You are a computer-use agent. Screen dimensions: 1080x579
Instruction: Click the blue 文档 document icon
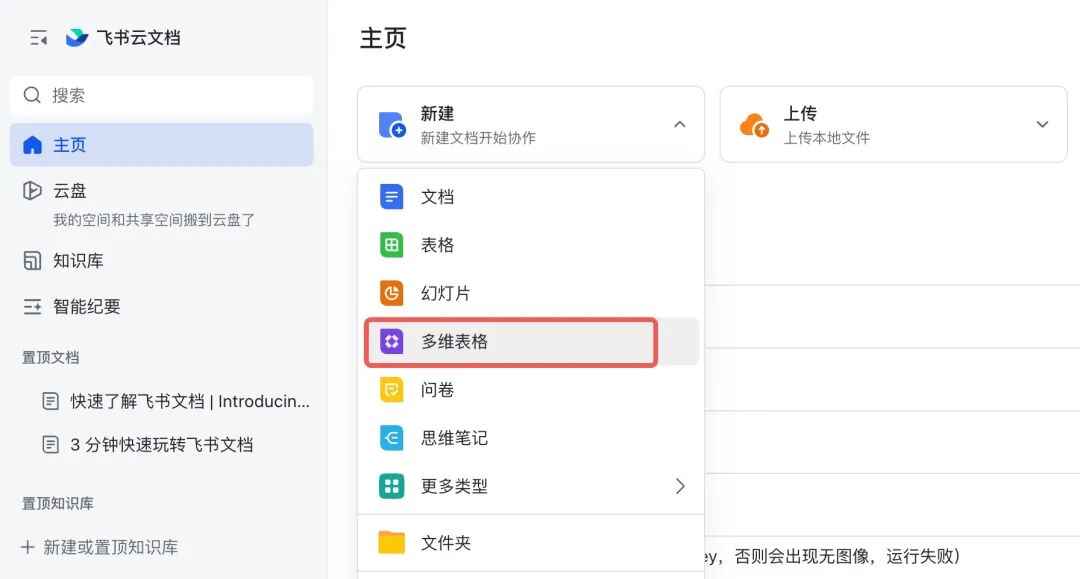click(391, 197)
